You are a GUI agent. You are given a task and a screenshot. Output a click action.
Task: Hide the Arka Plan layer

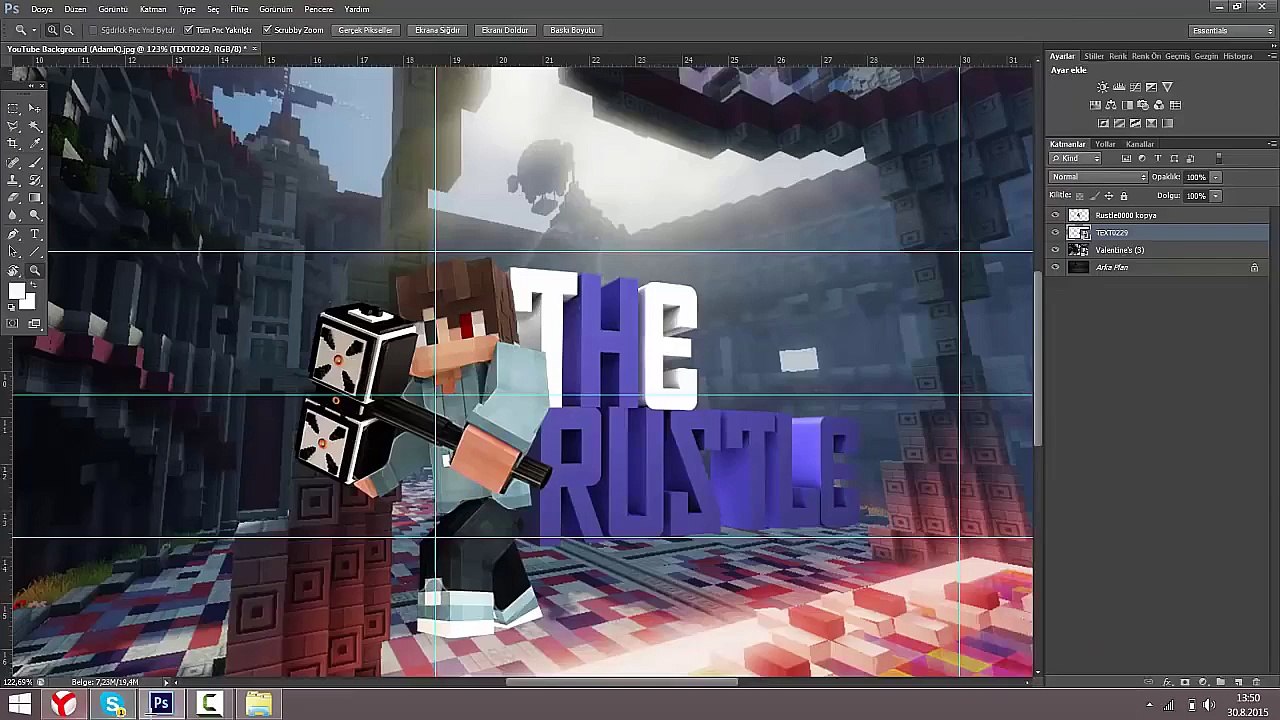pos(1055,267)
